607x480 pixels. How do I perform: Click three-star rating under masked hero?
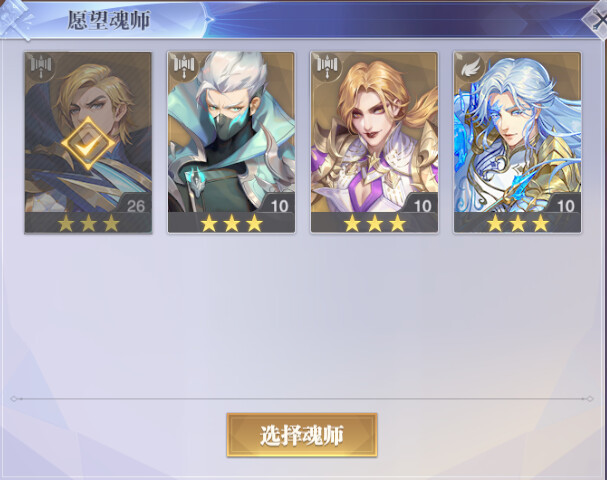[231, 223]
